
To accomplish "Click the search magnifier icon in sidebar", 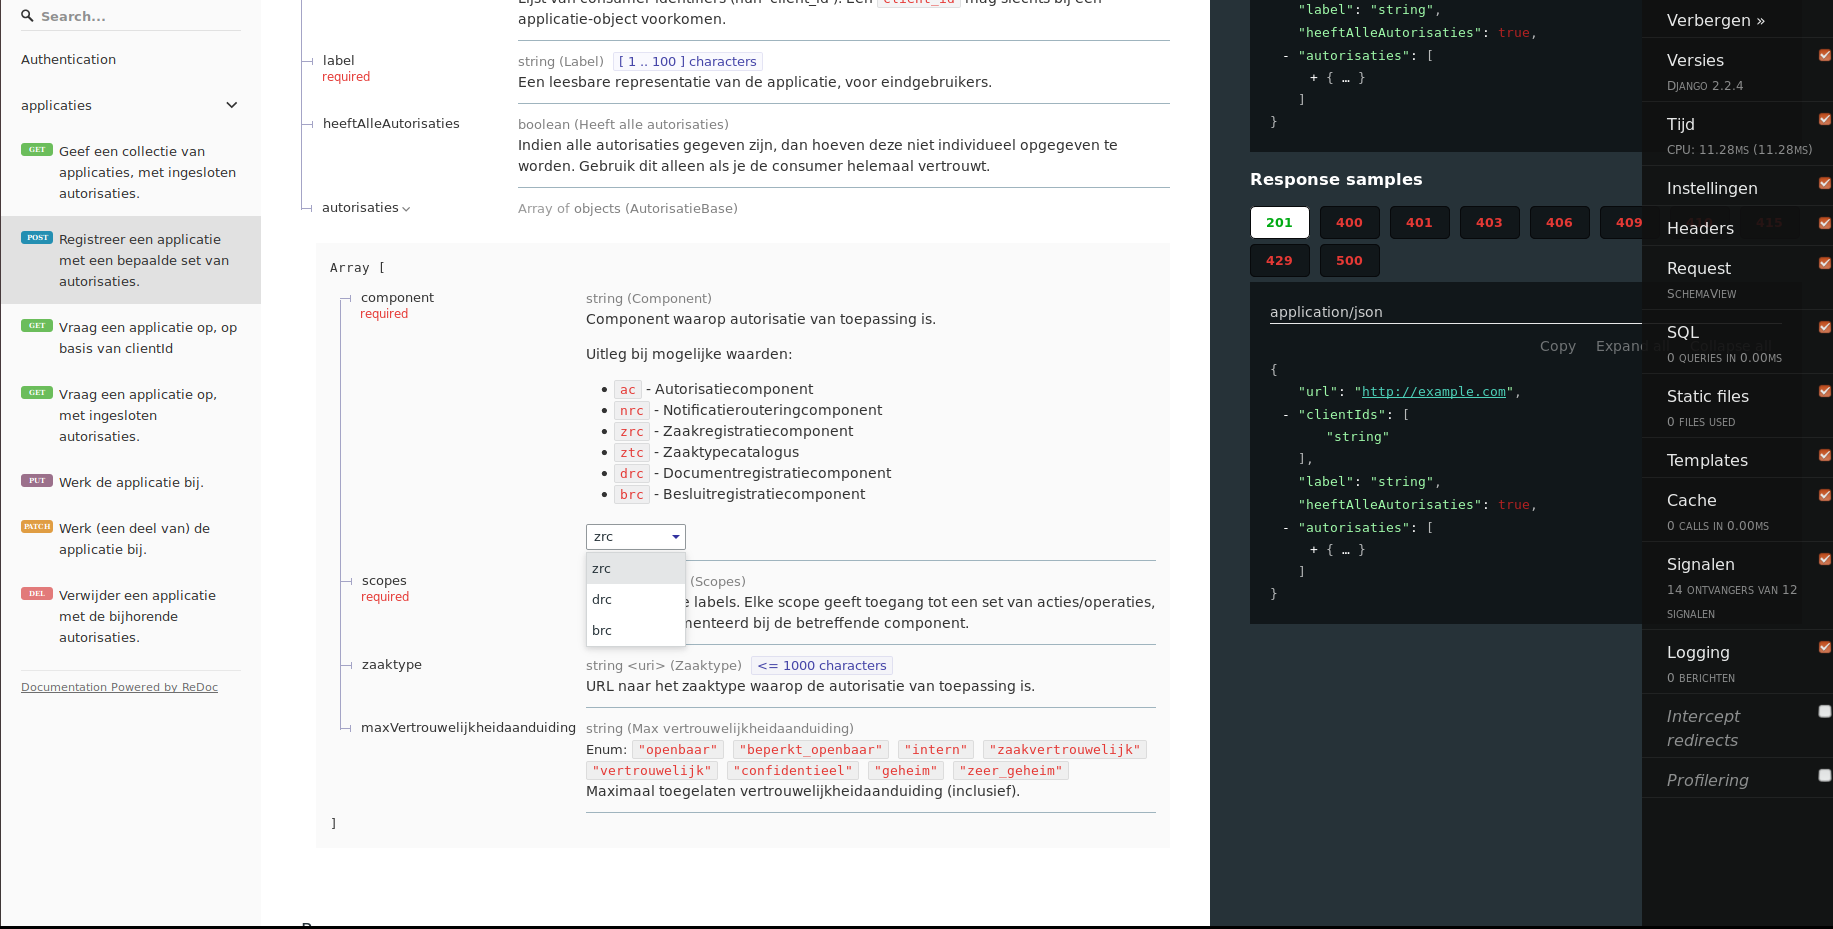I will click(x=25, y=16).
